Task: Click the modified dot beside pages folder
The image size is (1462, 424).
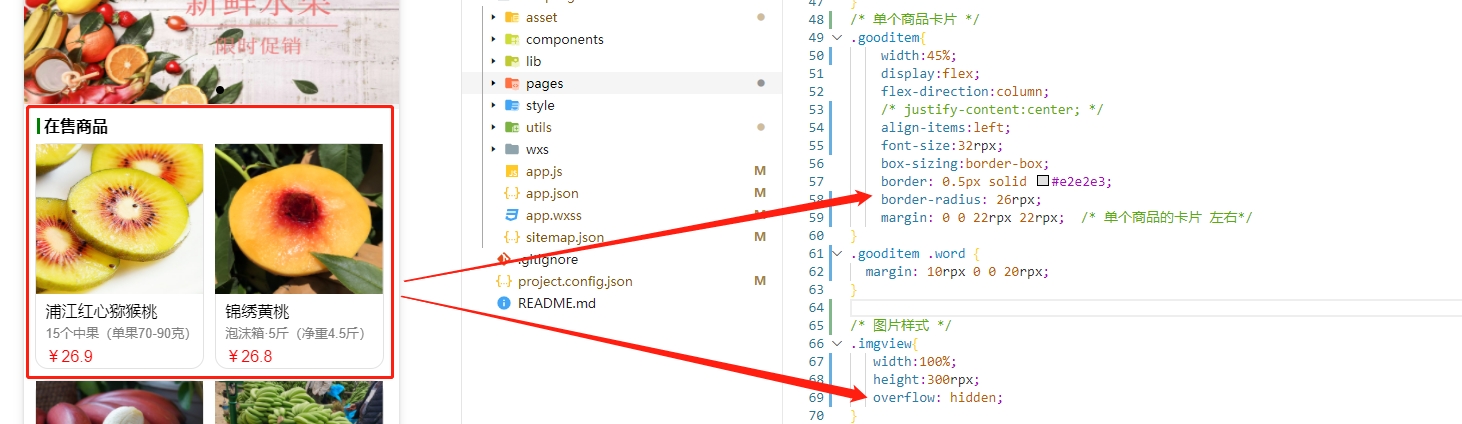Action: pos(761,83)
